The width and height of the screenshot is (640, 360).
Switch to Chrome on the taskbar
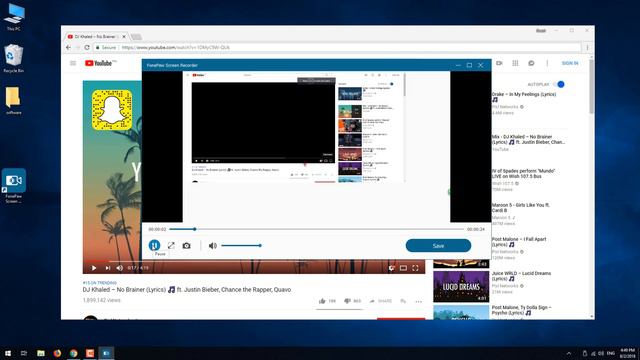click(73, 353)
